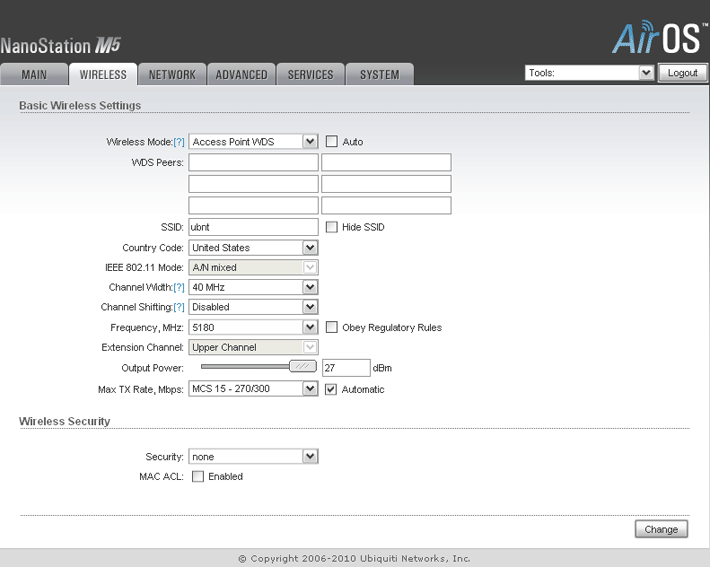Image resolution: width=710 pixels, height=567 pixels.
Task: Uncheck the Automatic TX rate checkbox
Action: [x=332, y=389]
